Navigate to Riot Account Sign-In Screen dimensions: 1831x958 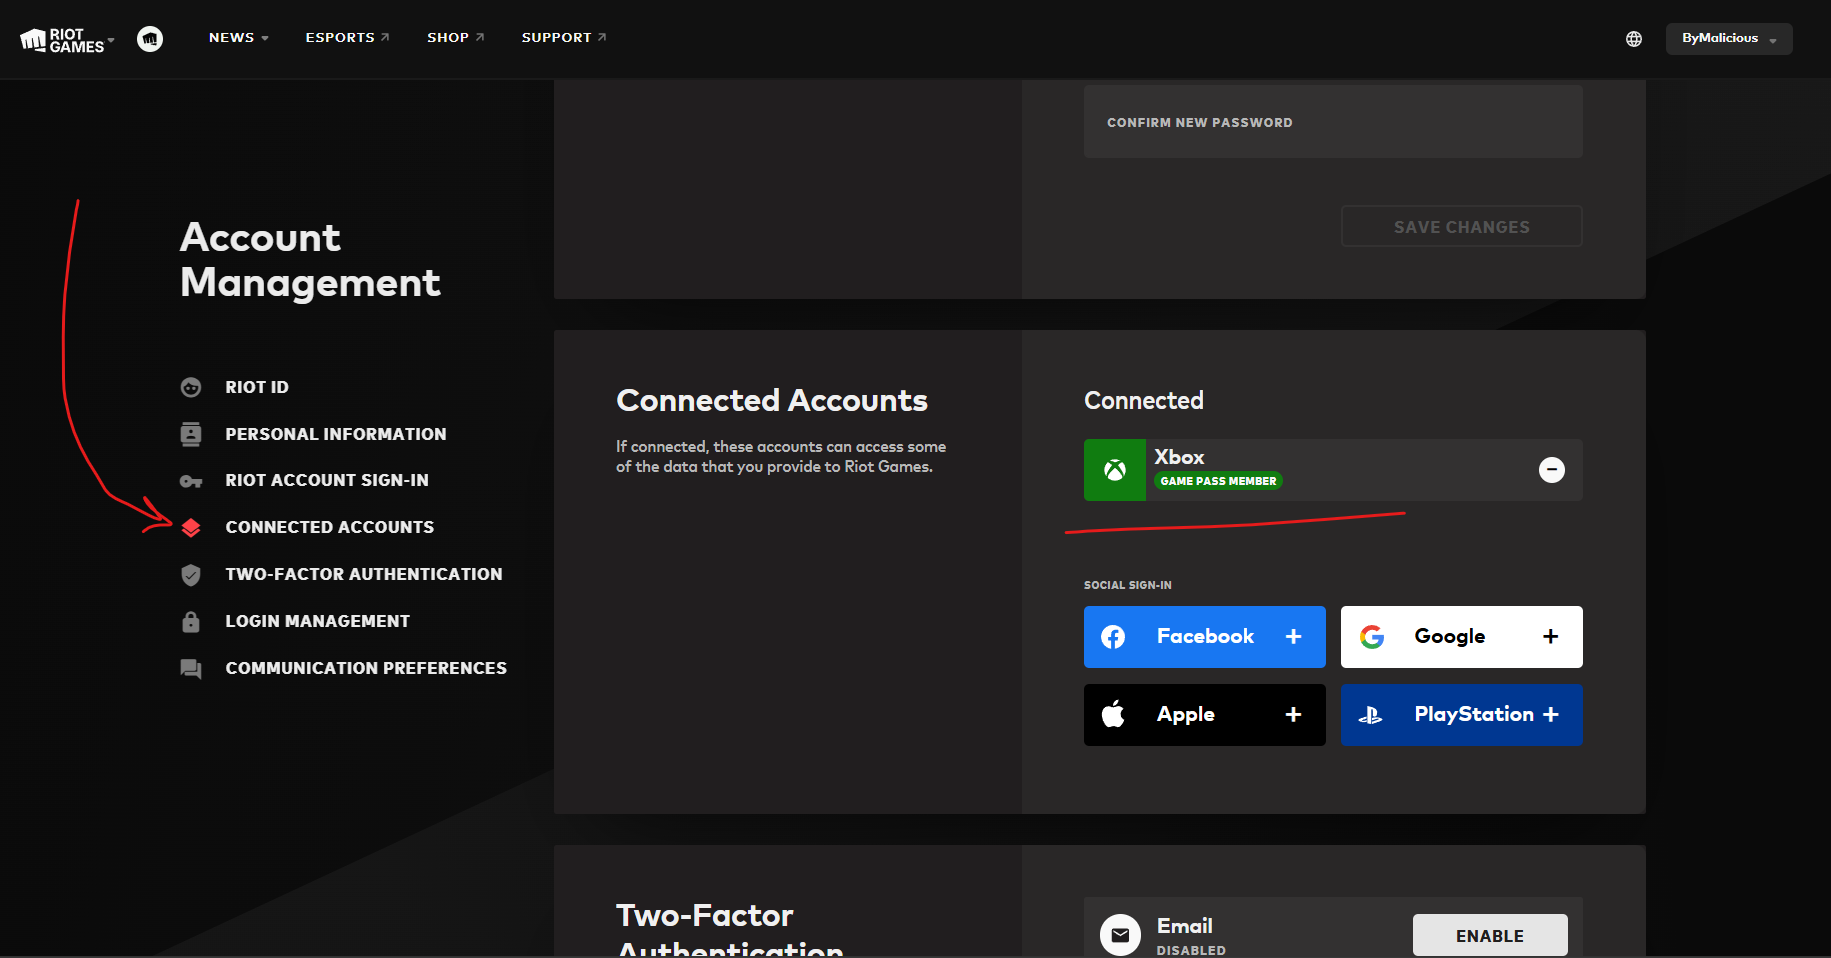click(327, 481)
